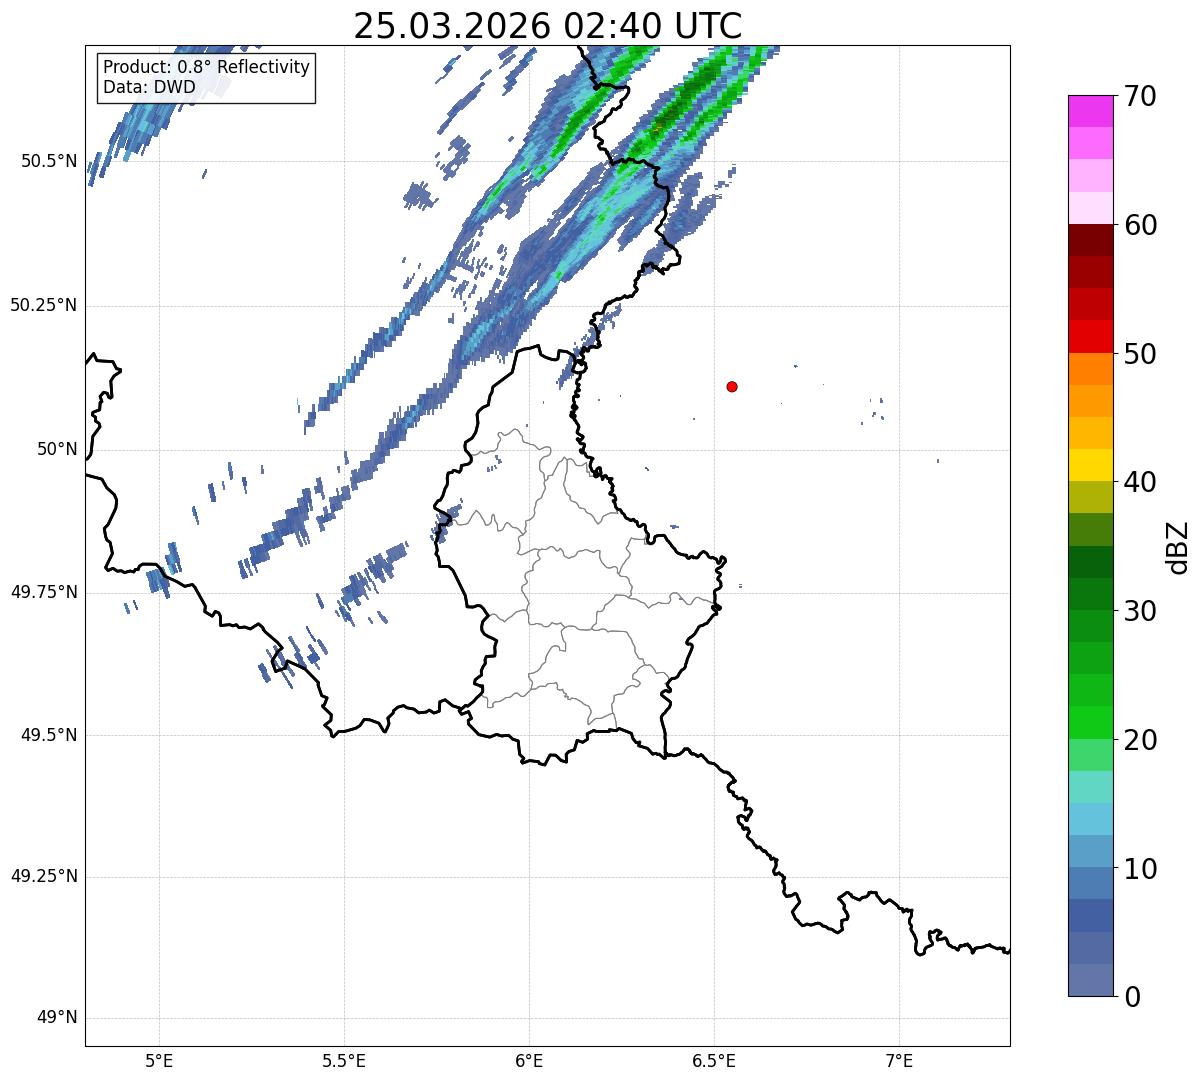The image size is (1202, 1081).
Task: Click the 7°E longitude label
Action: click(x=899, y=1061)
